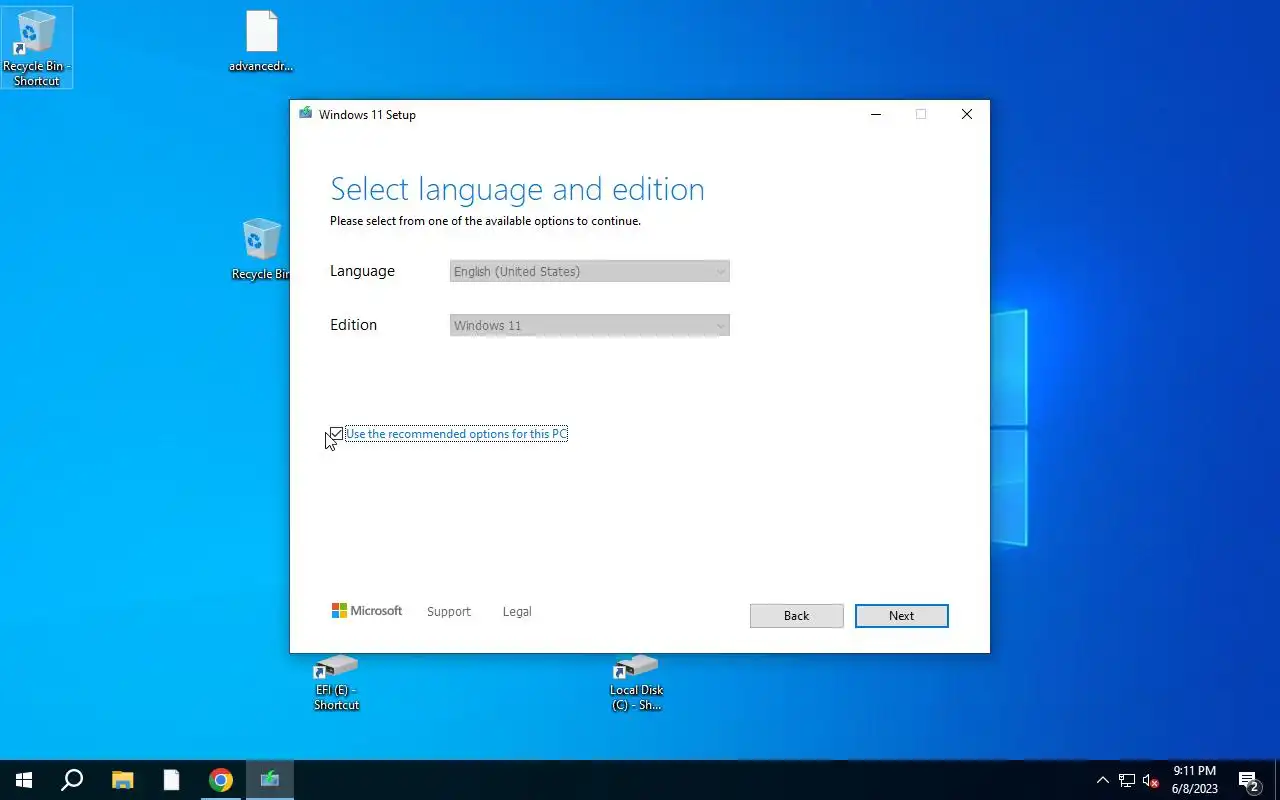Screen dimensions: 1280x800
Task: Uncheck 'Use the recommended options for this PC'
Action: pos(337,434)
